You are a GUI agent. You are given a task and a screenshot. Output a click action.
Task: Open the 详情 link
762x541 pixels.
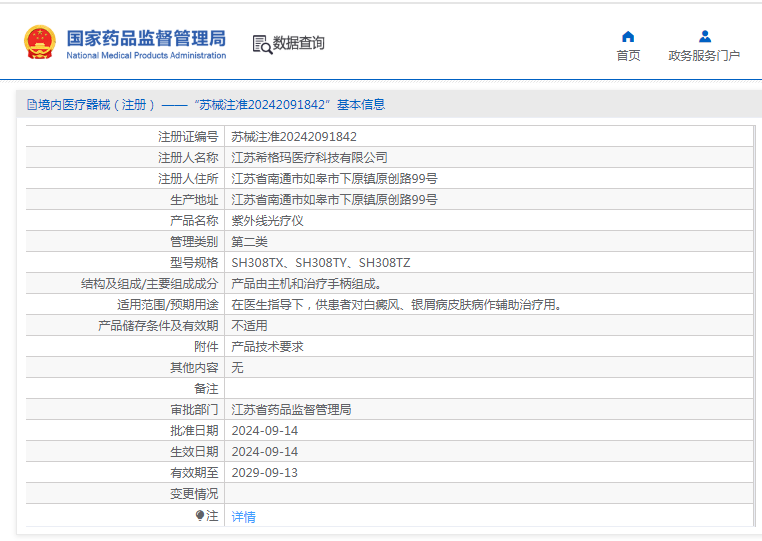click(243, 516)
